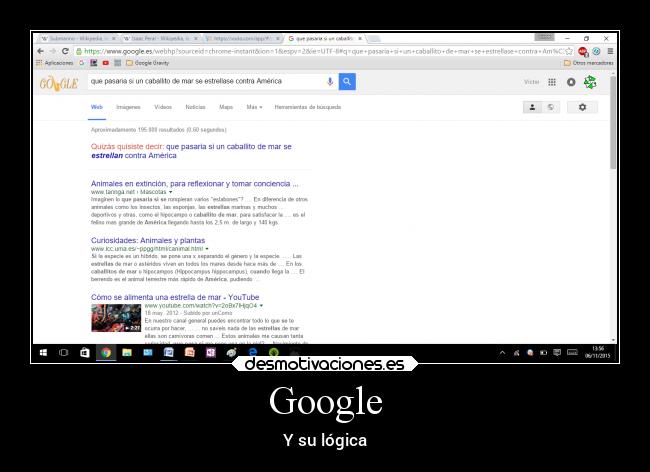Switch to the Isaac Peral Wikipedia tab
This screenshot has height=472, width=650.
[x=160, y=39]
